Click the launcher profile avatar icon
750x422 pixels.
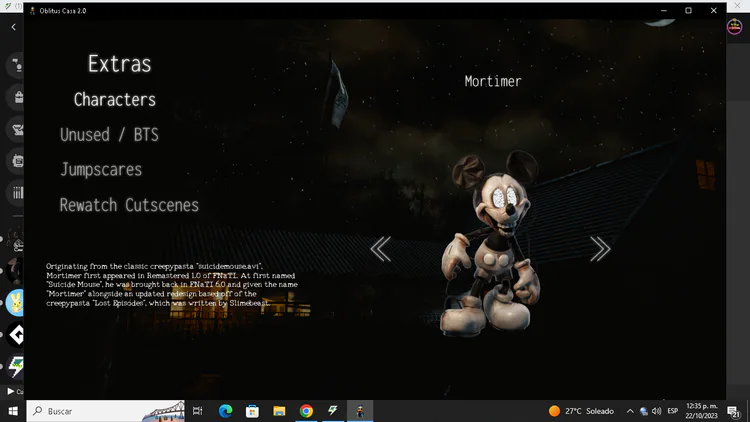click(x=734, y=26)
